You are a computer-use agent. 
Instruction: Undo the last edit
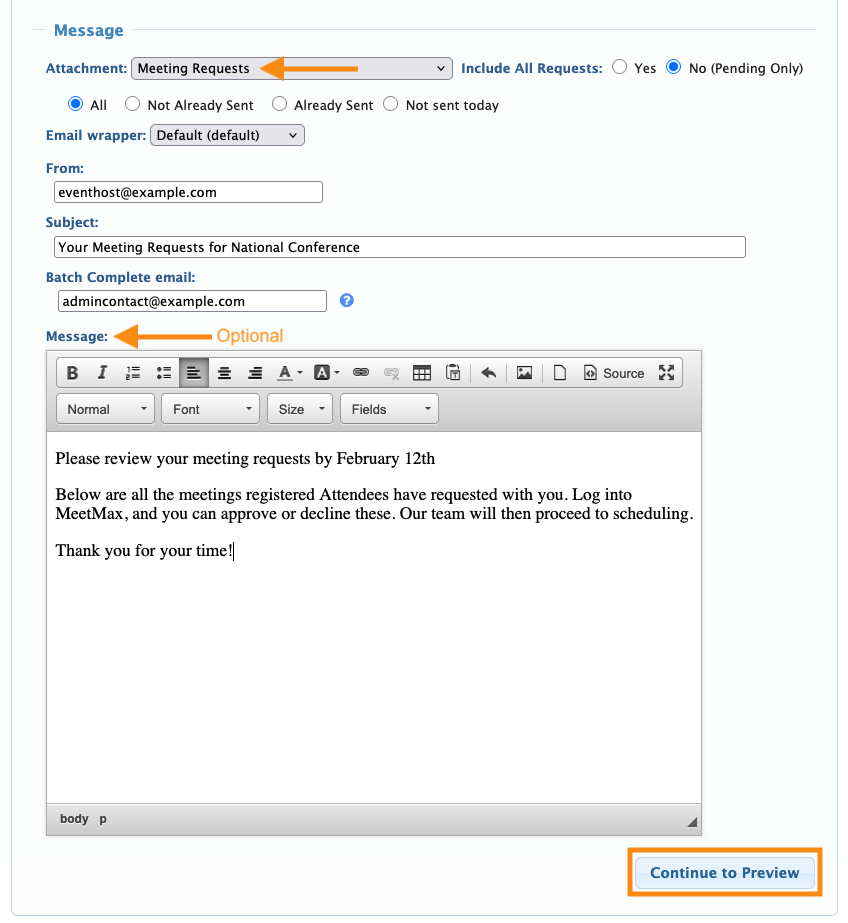point(488,373)
